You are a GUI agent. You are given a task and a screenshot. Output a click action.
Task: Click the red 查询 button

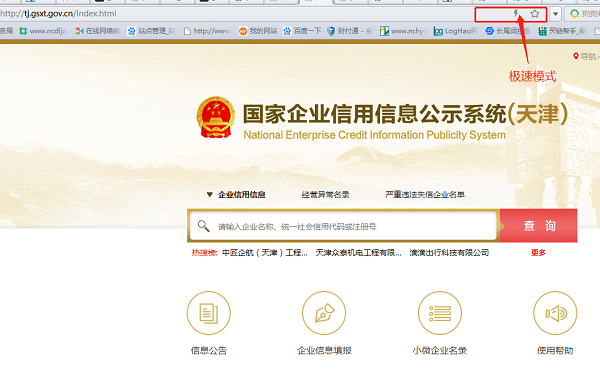pyautogui.click(x=538, y=226)
